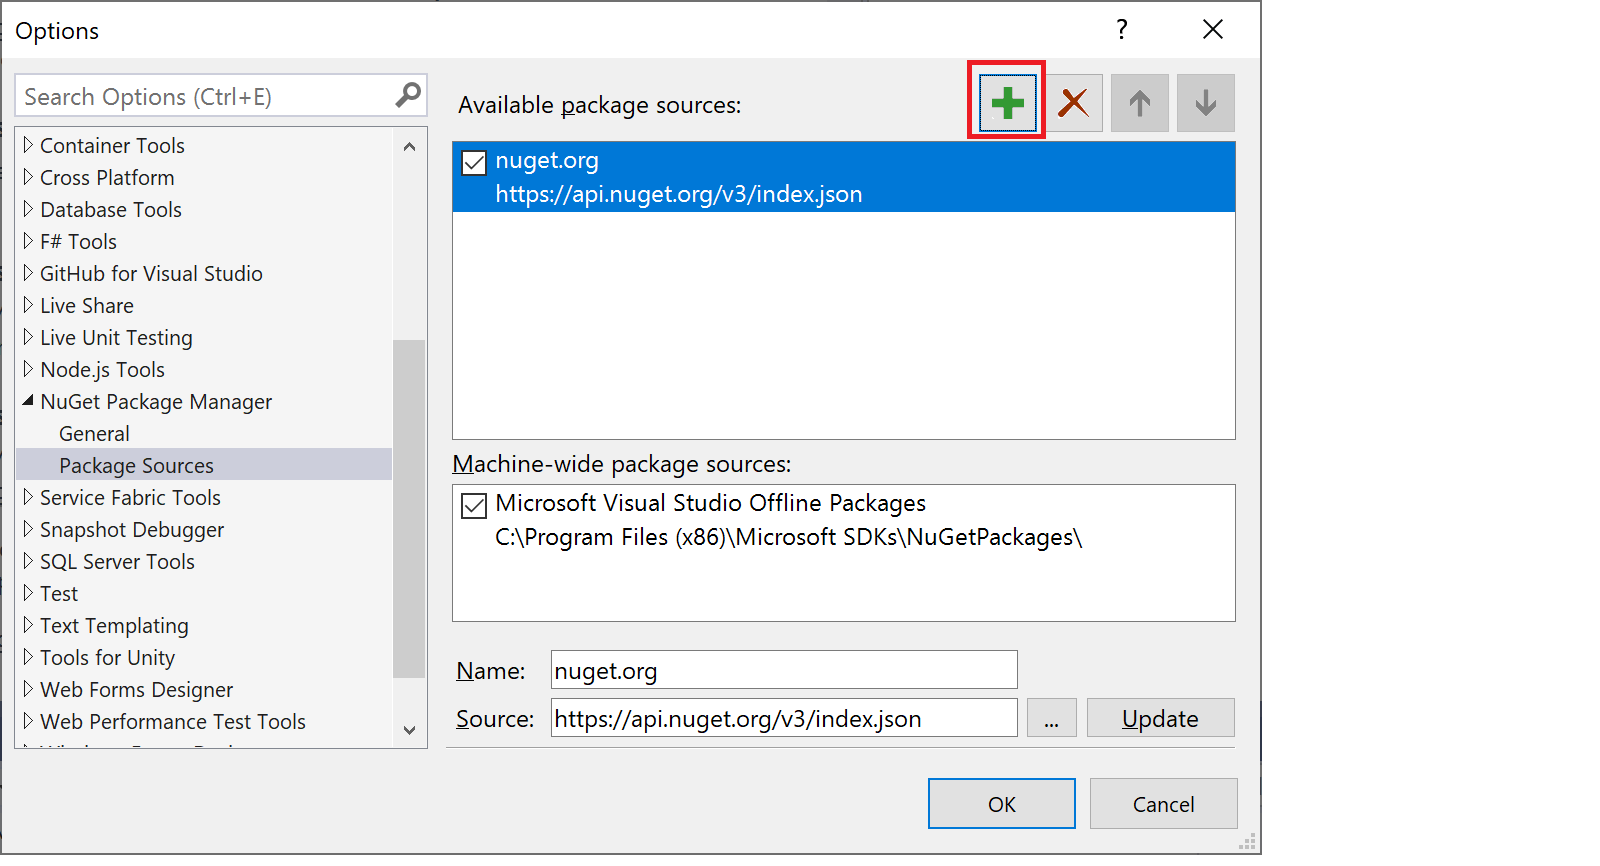Select the Package Sources tree item
1600x866 pixels.
tap(136, 465)
